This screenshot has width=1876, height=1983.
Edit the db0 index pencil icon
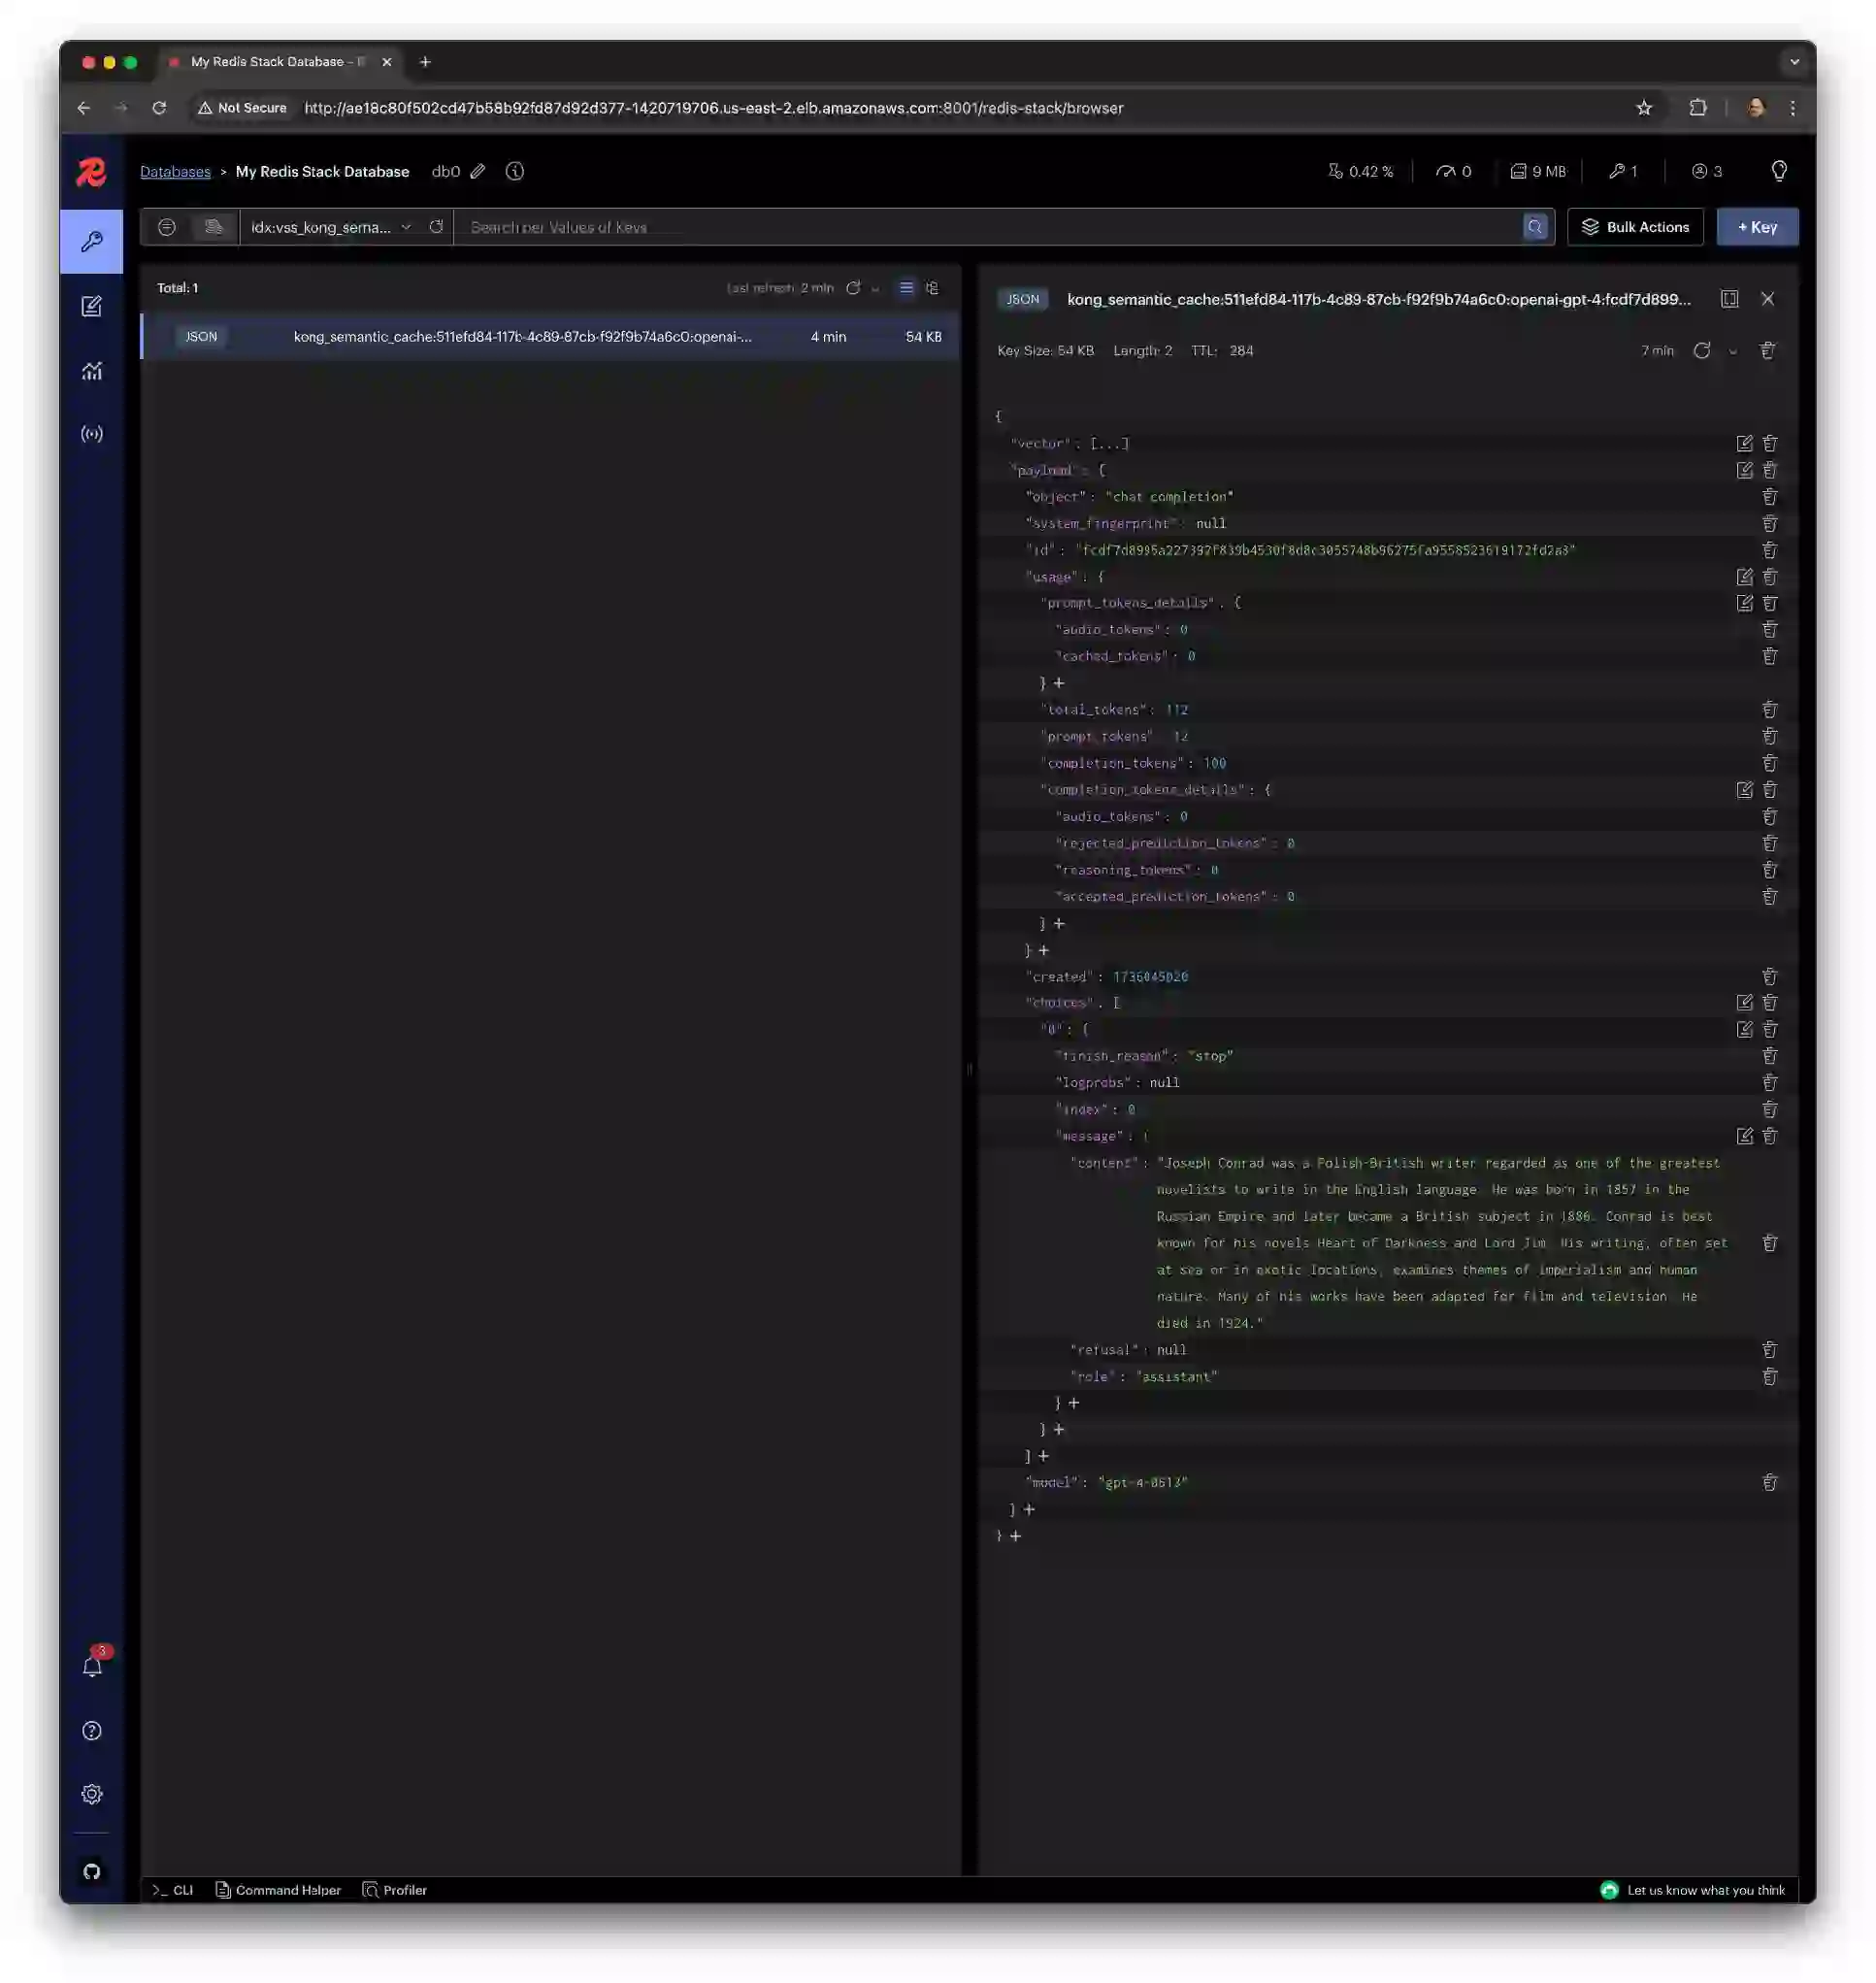click(x=478, y=171)
